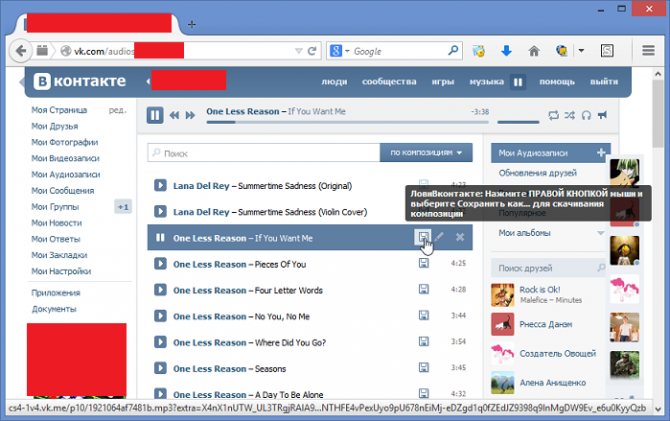Seek on the track progress bar in player
The height and width of the screenshot is (421, 670).
(x=347, y=122)
